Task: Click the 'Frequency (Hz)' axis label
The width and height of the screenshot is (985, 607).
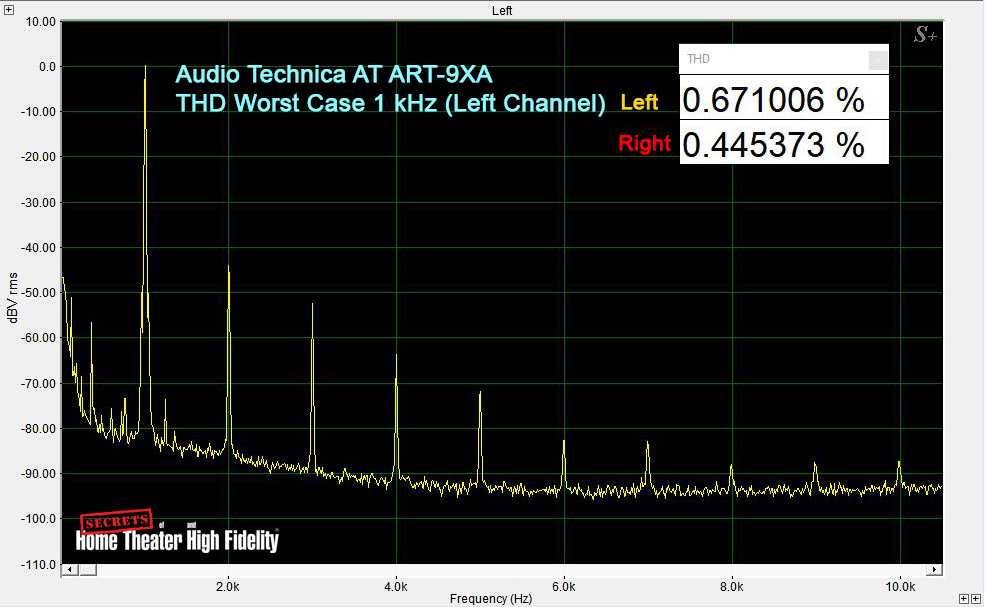Action: pyautogui.click(x=491, y=599)
